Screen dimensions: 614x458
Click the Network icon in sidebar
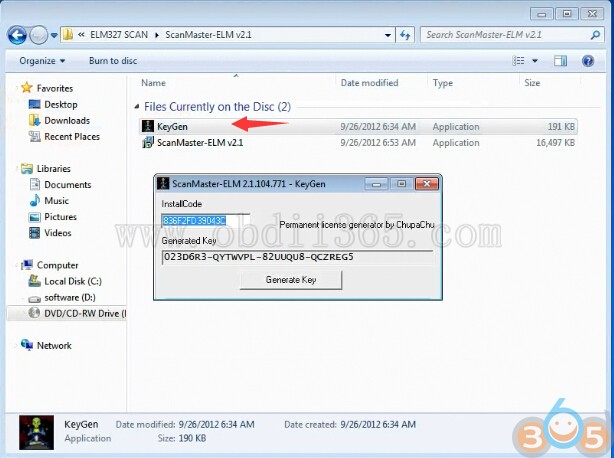click(27, 344)
